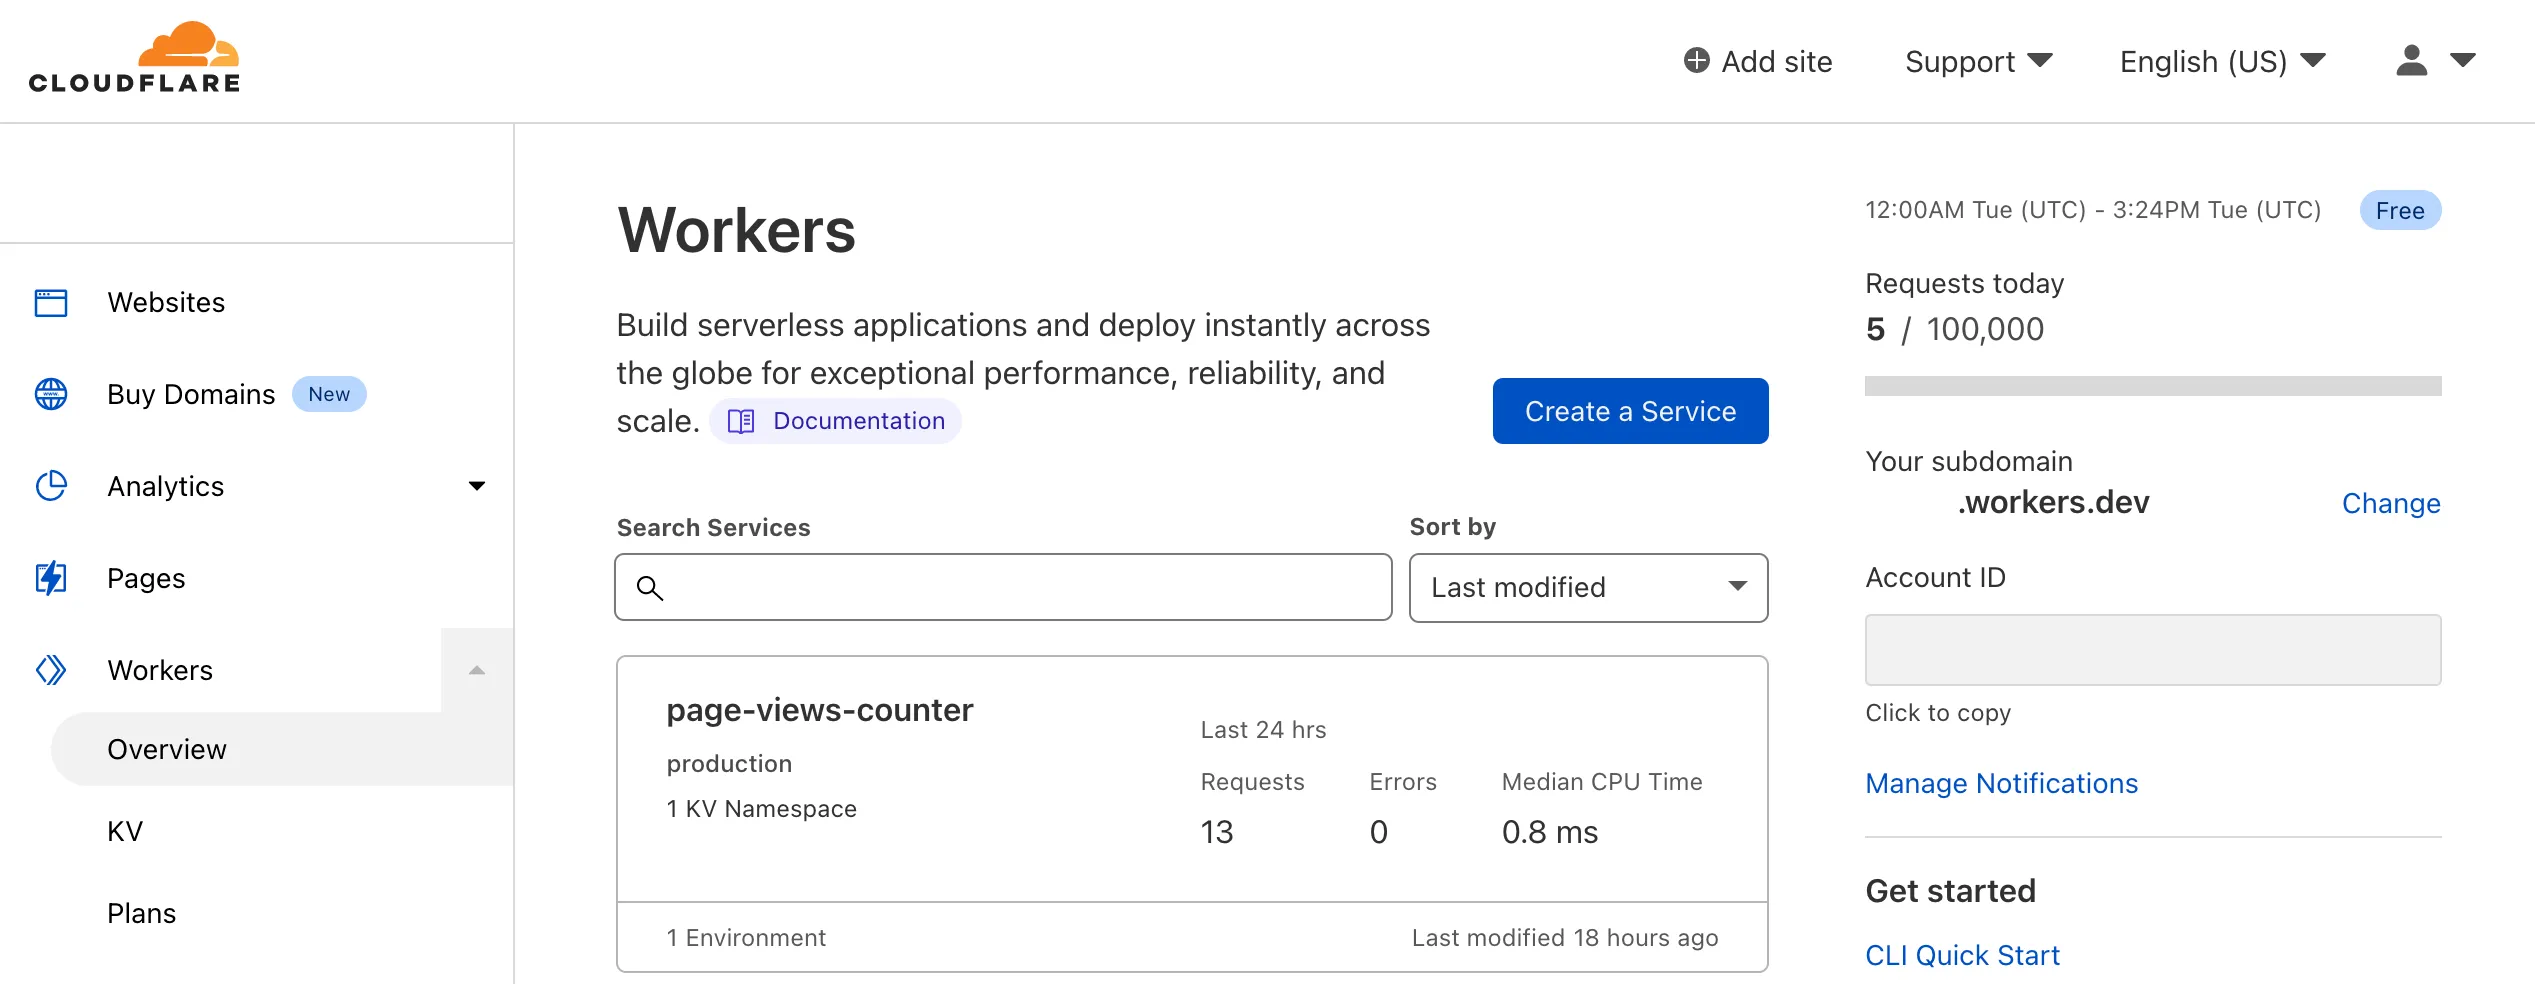The width and height of the screenshot is (2535, 984).
Task: Click the 'Click to copy' label
Action: 1938,713
